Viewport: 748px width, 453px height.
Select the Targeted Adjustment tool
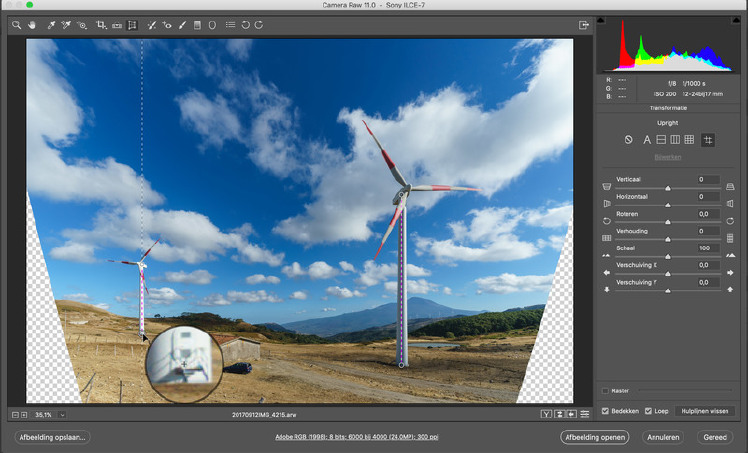click(x=82, y=25)
